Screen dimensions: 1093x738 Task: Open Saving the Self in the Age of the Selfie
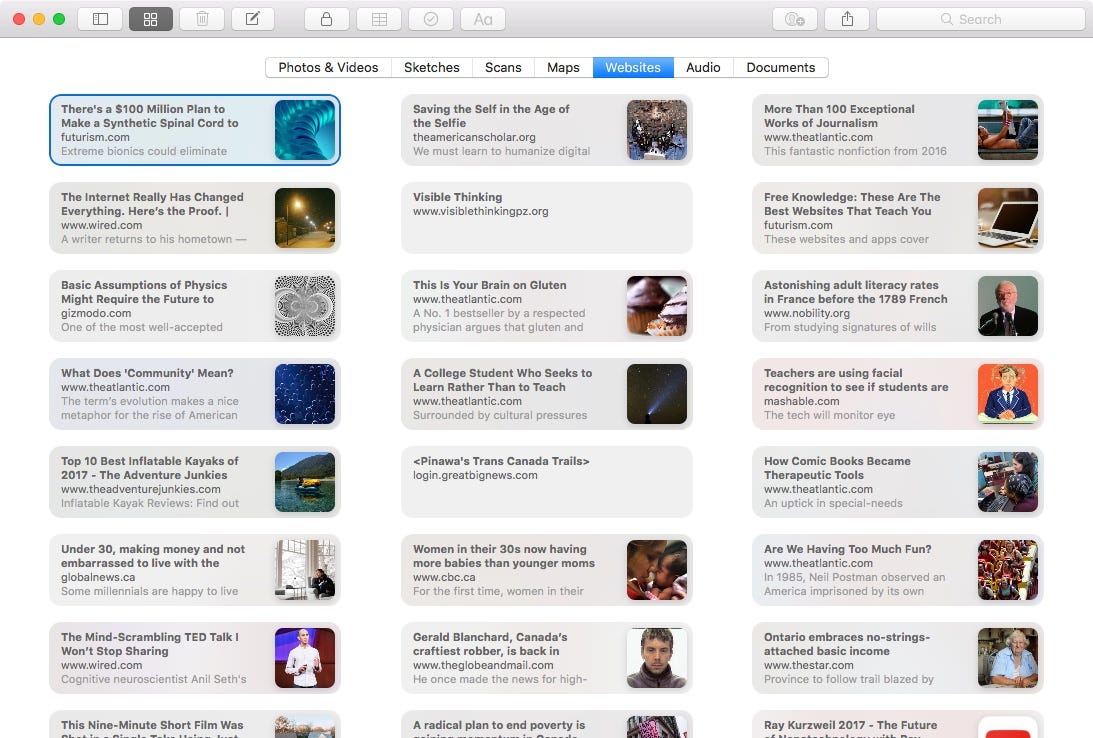[546, 130]
